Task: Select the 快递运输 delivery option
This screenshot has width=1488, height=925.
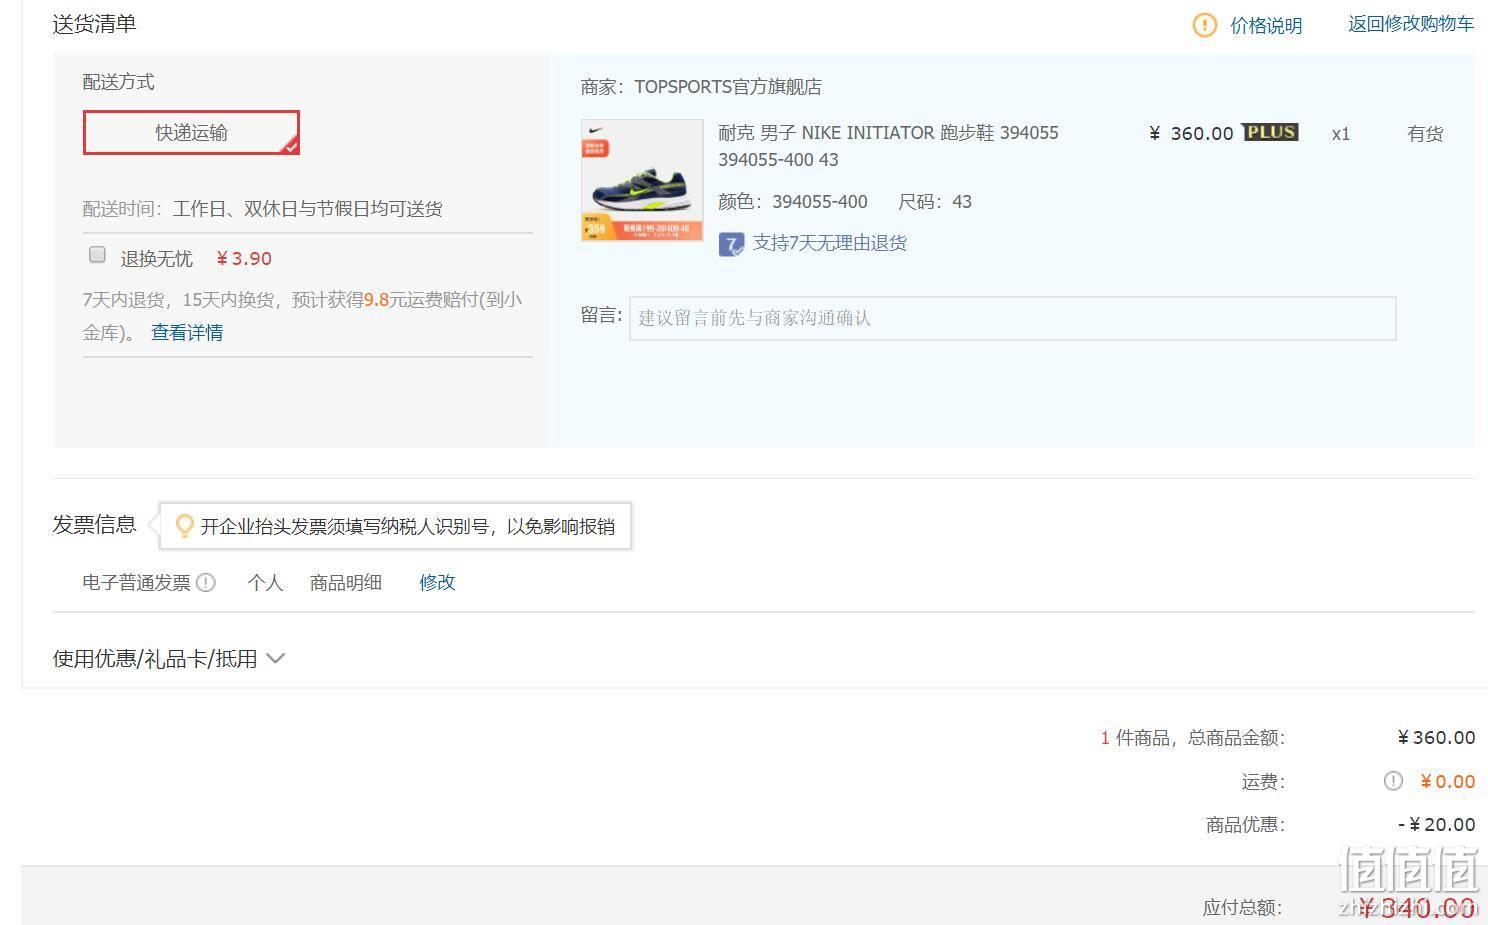Action: point(191,132)
